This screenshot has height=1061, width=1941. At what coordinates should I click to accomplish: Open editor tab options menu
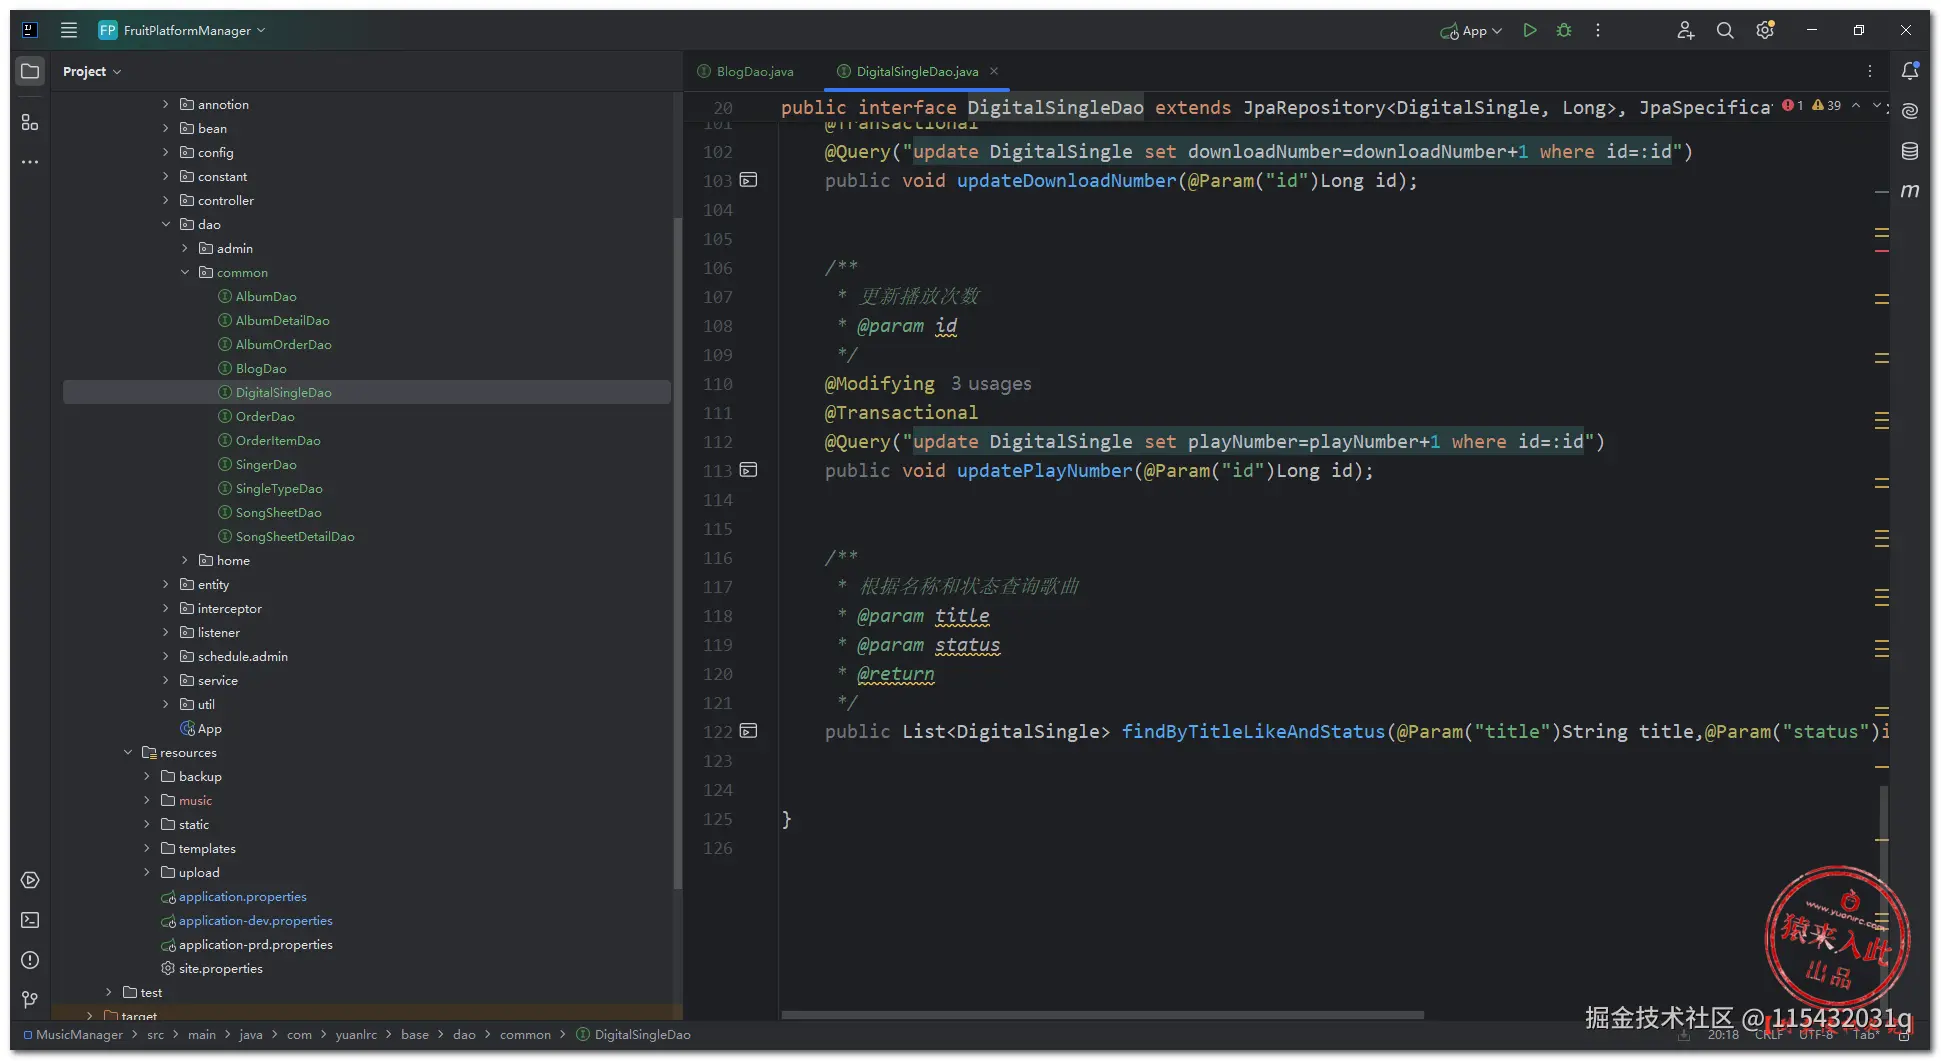pos(1870,71)
